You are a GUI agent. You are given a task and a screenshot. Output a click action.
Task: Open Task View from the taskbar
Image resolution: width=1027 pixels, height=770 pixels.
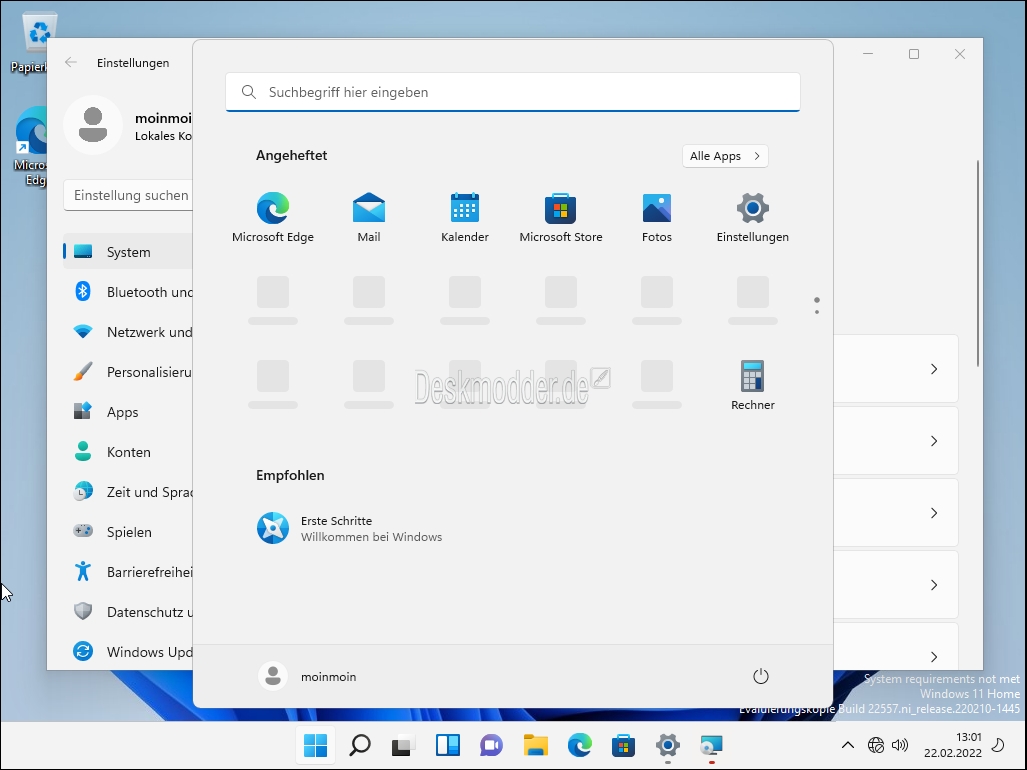(403, 745)
